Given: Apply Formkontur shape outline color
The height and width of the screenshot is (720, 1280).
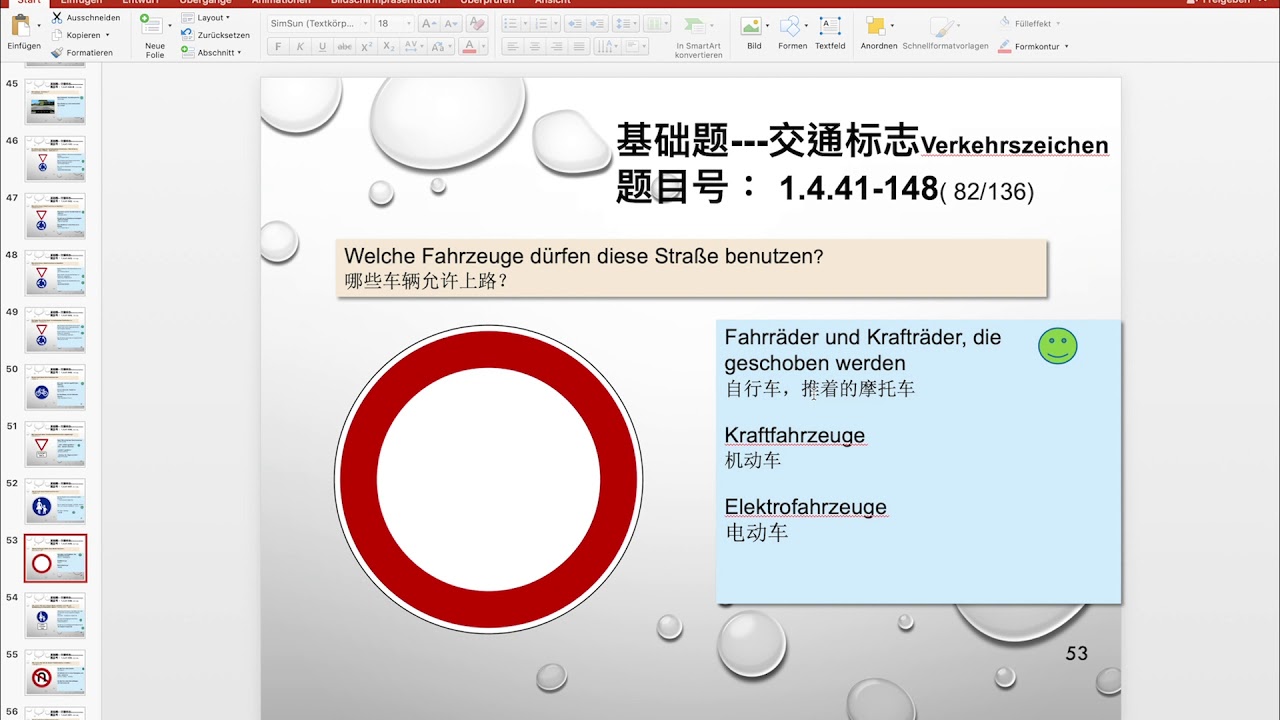Looking at the screenshot, I should pyautogui.click(x=1033, y=46).
